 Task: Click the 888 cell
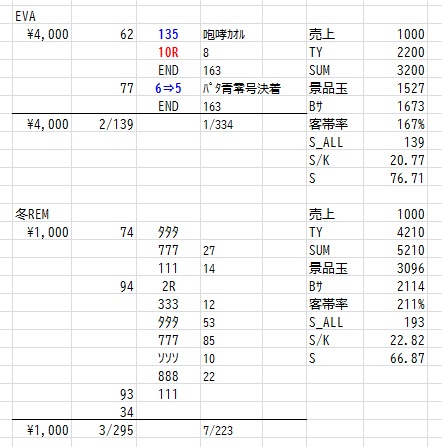(168, 376)
